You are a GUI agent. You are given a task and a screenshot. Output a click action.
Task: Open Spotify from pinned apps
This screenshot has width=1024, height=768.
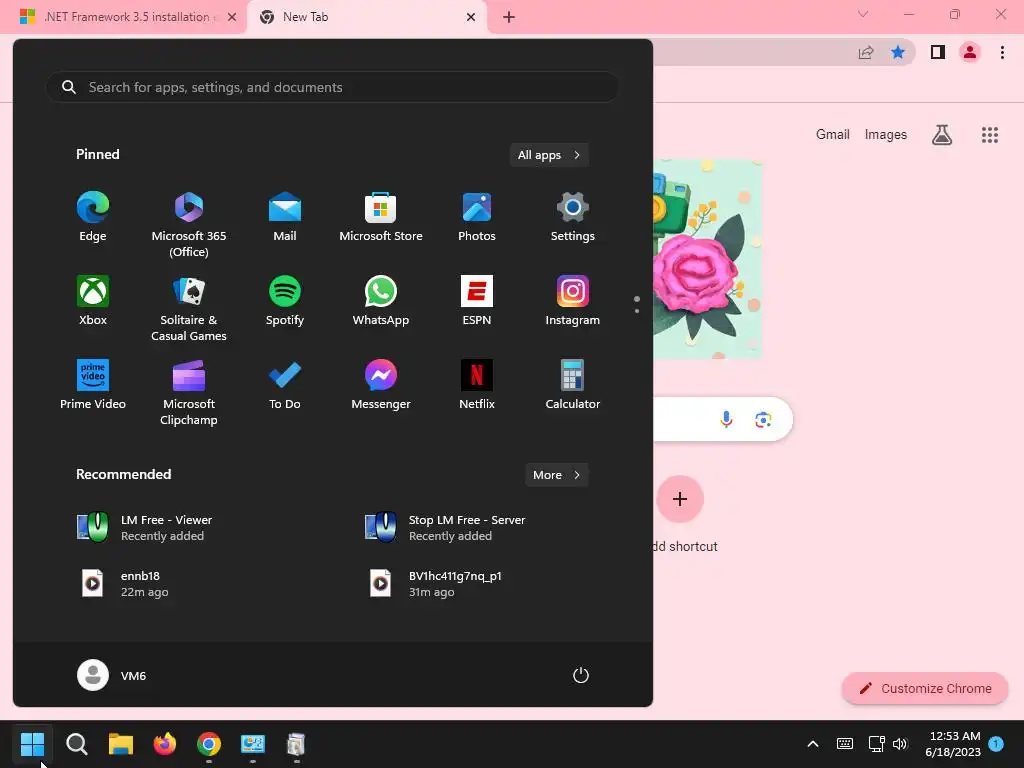(285, 302)
